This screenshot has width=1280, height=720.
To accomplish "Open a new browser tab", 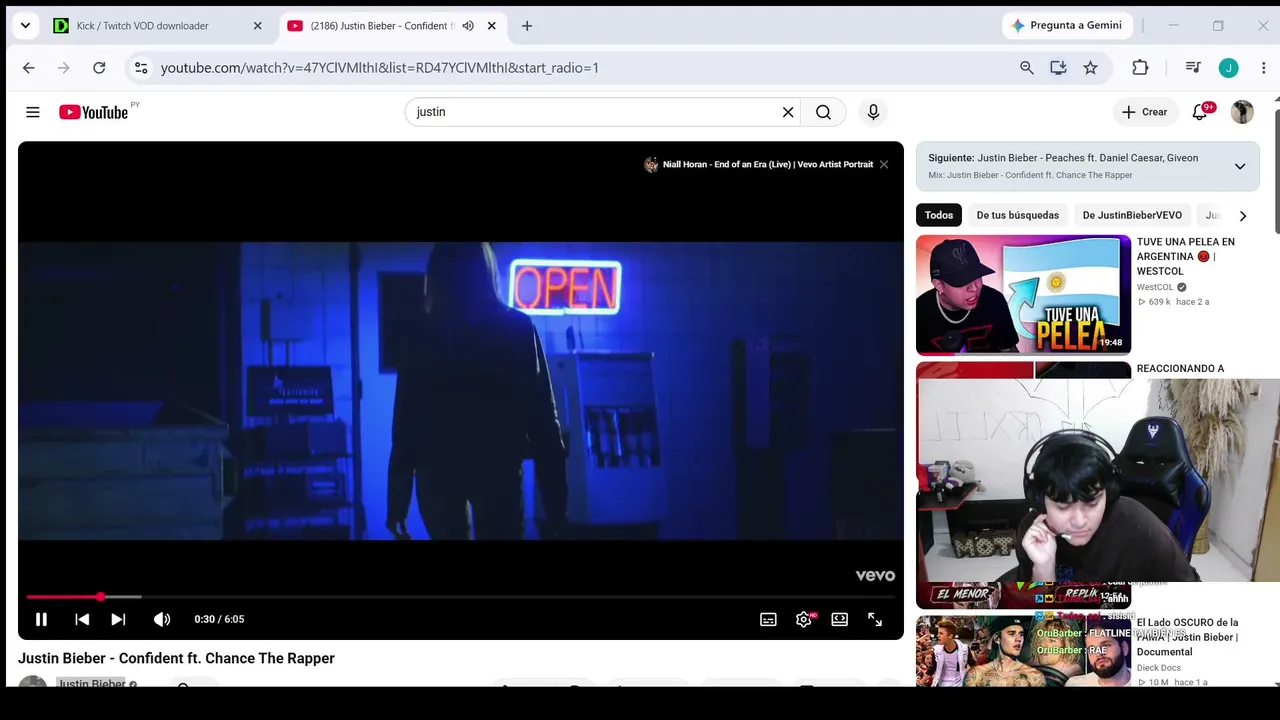I will tap(527, 26).
